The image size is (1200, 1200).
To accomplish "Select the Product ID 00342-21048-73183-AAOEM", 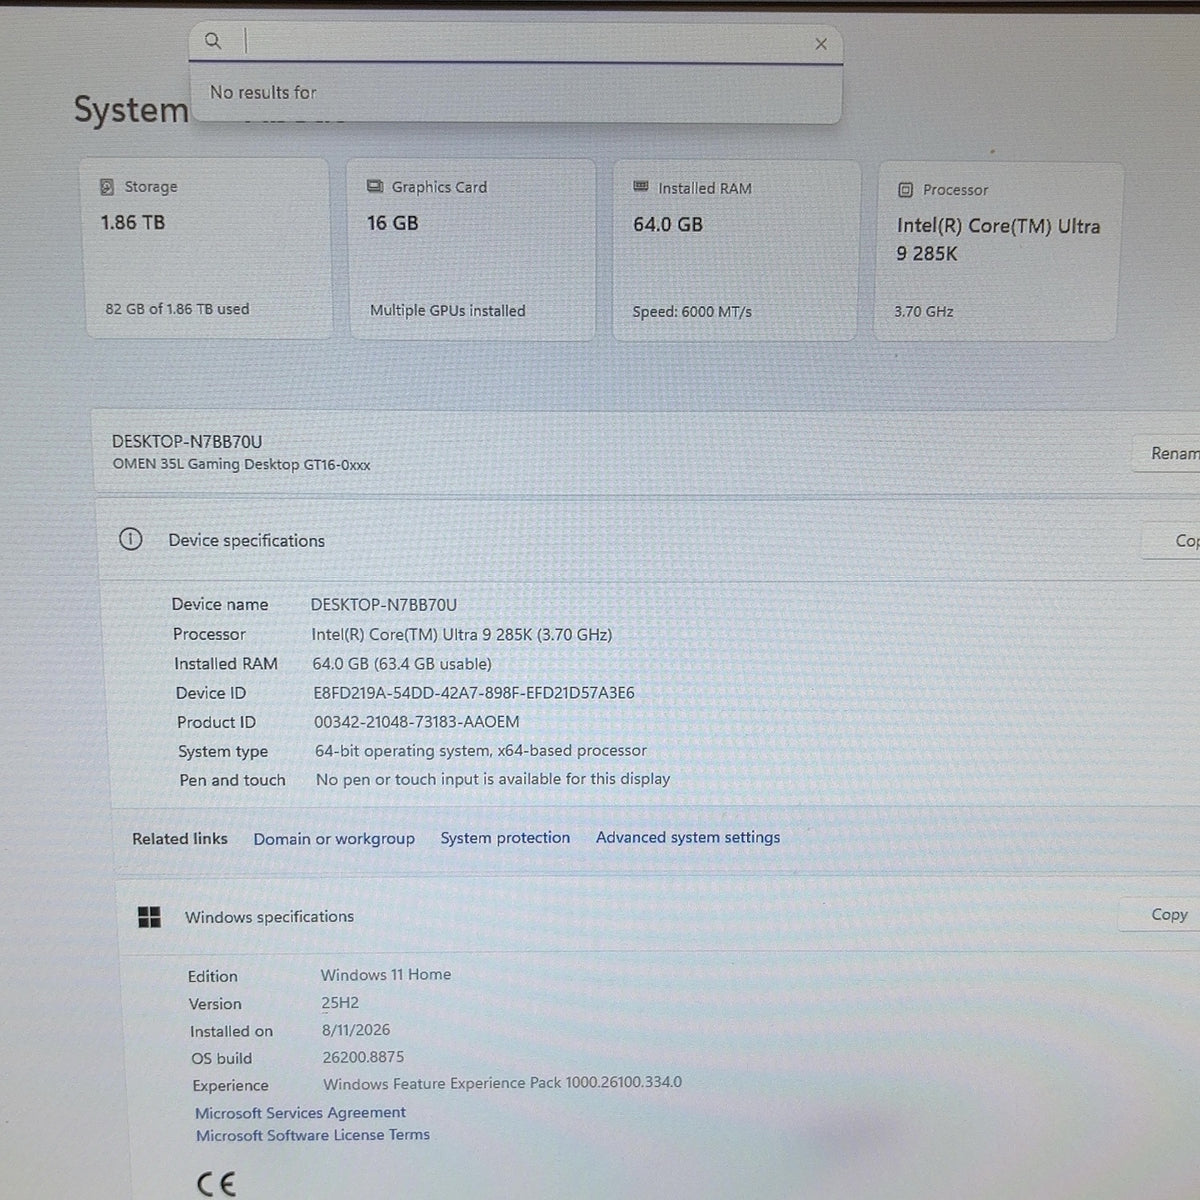I will pos(417,722).
